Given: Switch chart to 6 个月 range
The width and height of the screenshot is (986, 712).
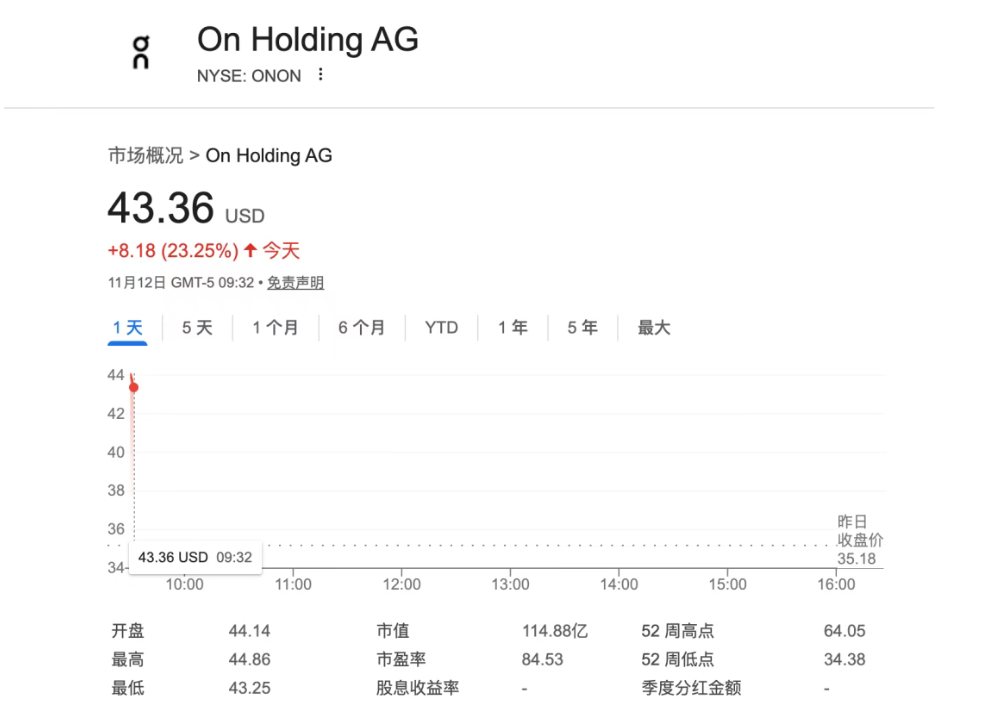Looking at the screenshot, I should pos(361,328).
